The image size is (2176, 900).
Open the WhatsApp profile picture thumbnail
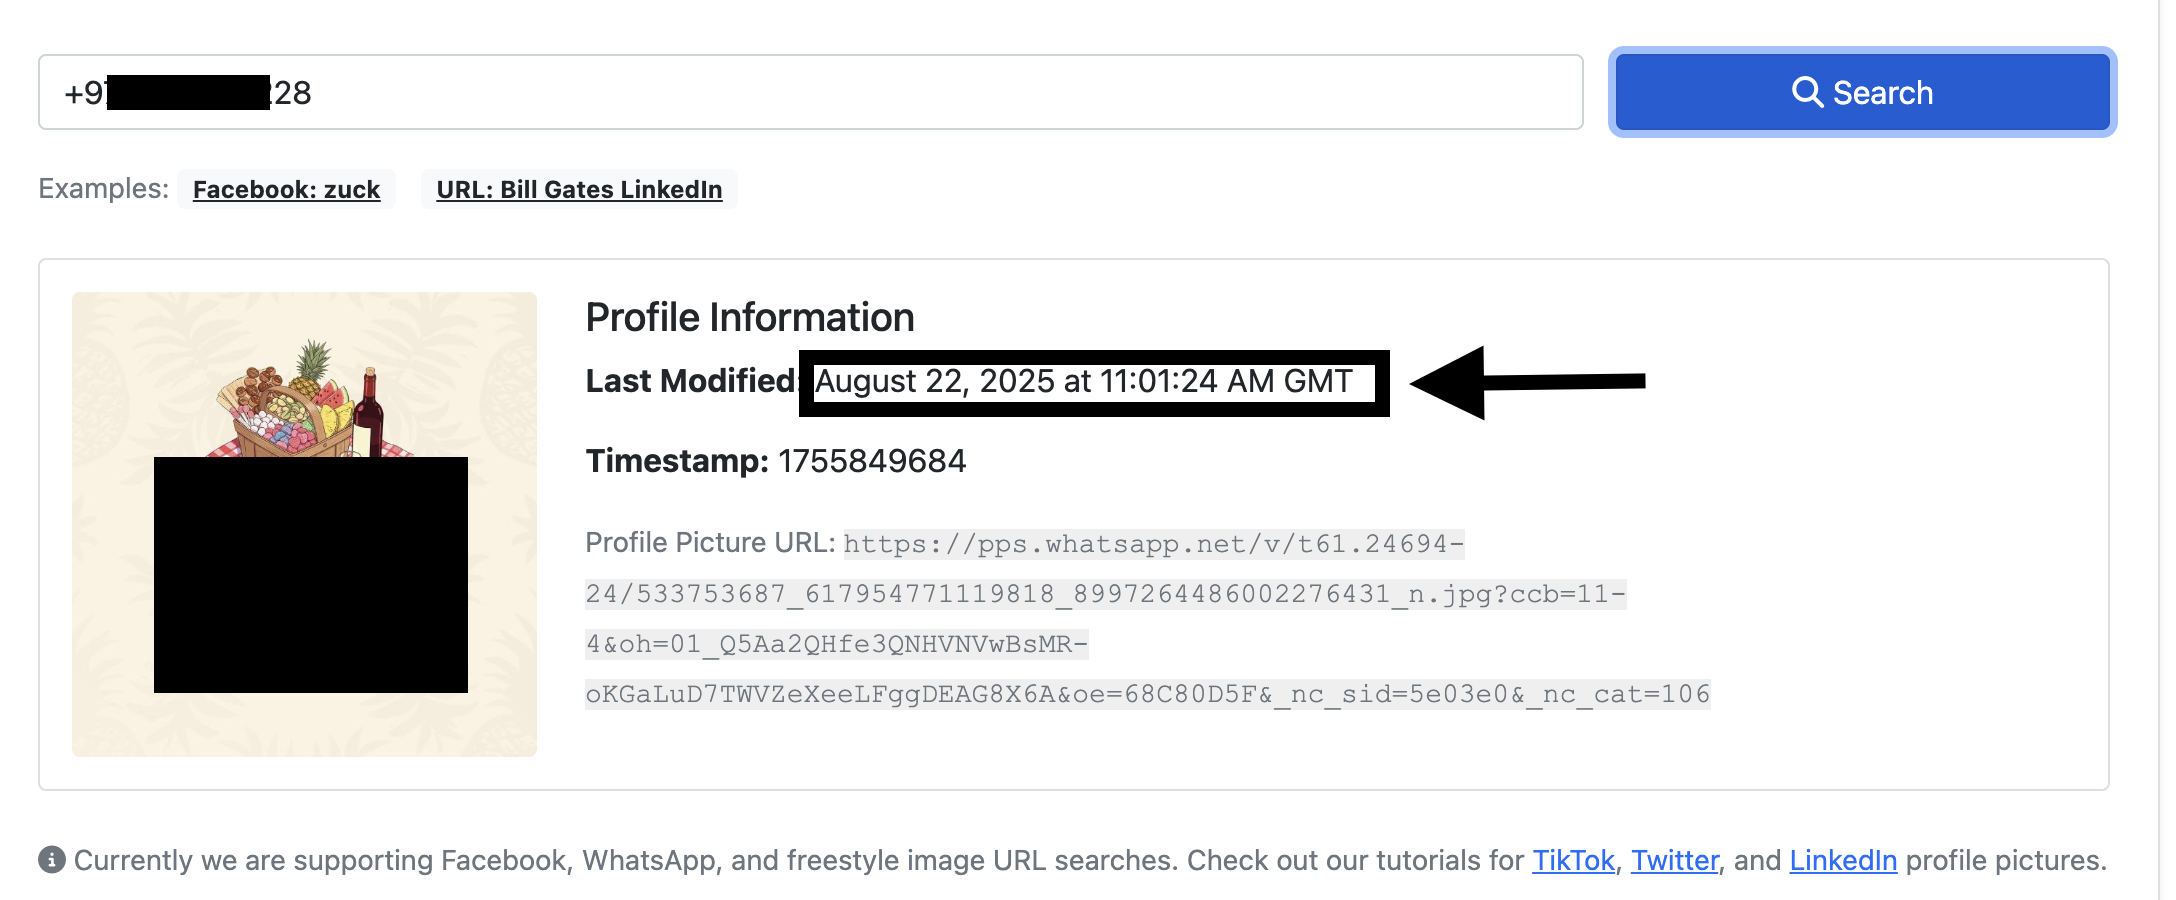pos(304,524)
